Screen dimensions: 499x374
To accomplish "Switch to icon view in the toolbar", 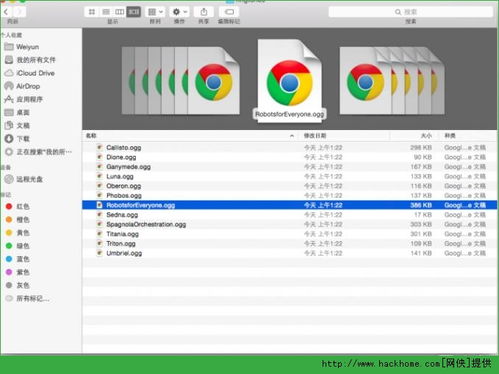I will pos(91,12).
